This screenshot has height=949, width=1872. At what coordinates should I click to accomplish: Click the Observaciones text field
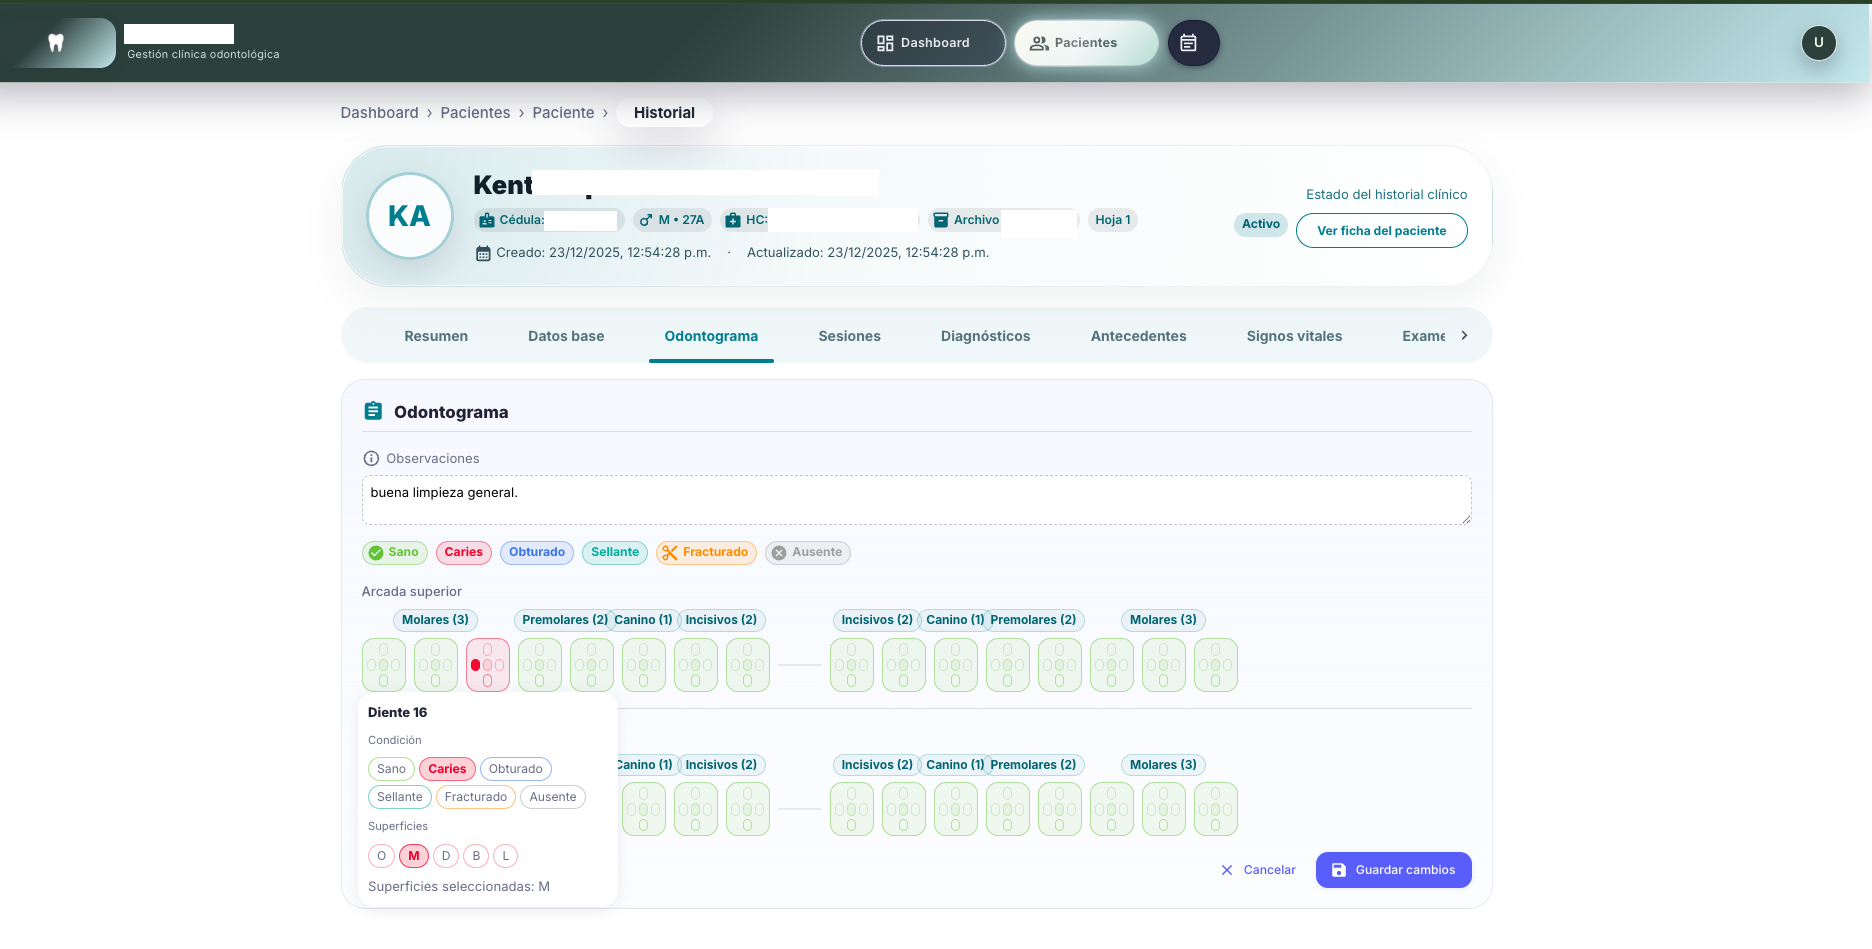[x=915, y=500]
